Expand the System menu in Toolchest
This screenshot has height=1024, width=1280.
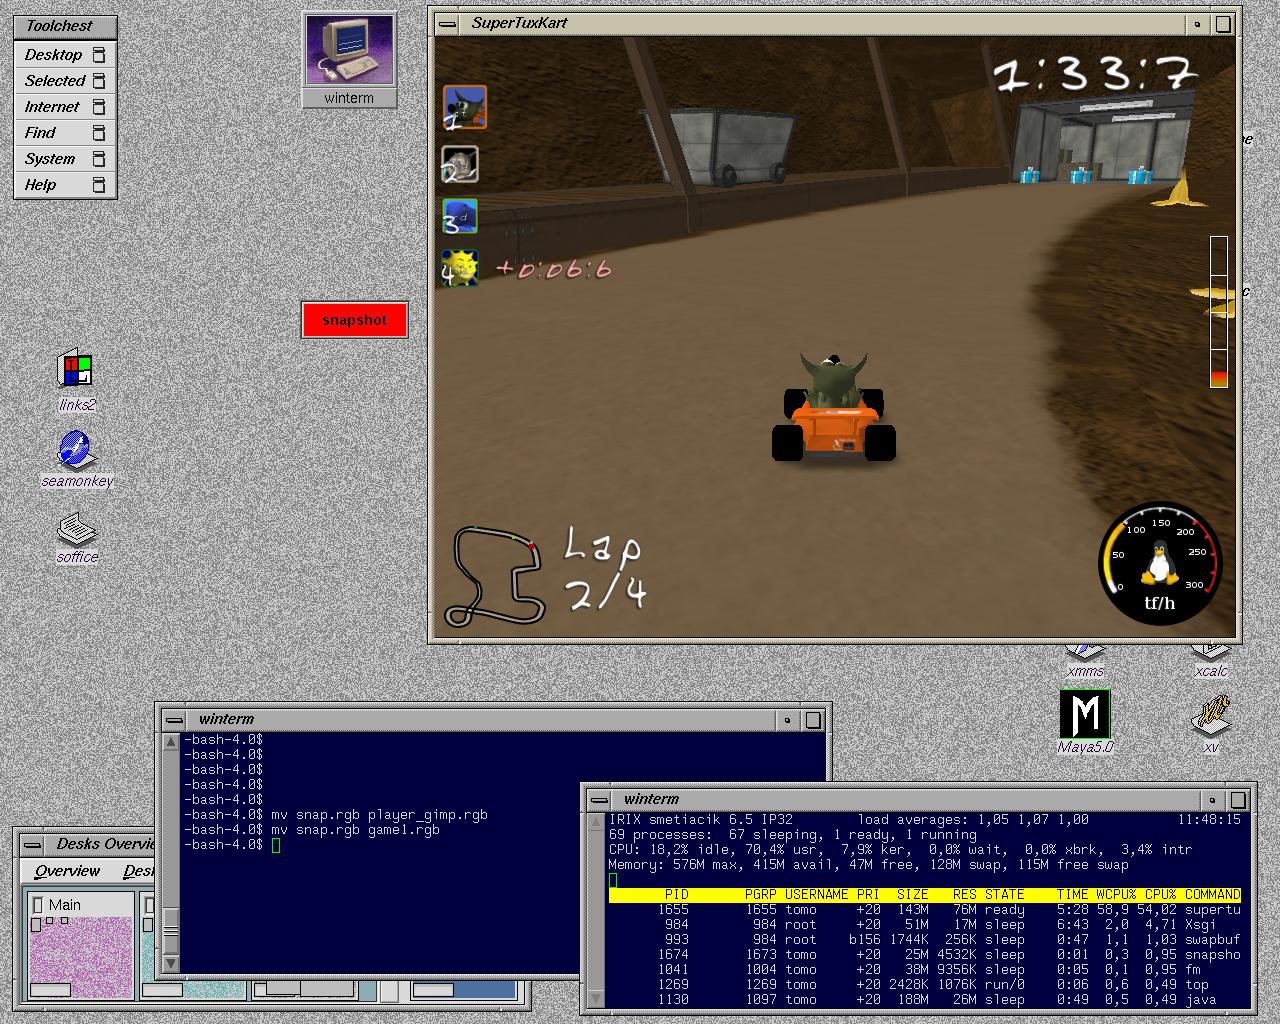[65, 159]
